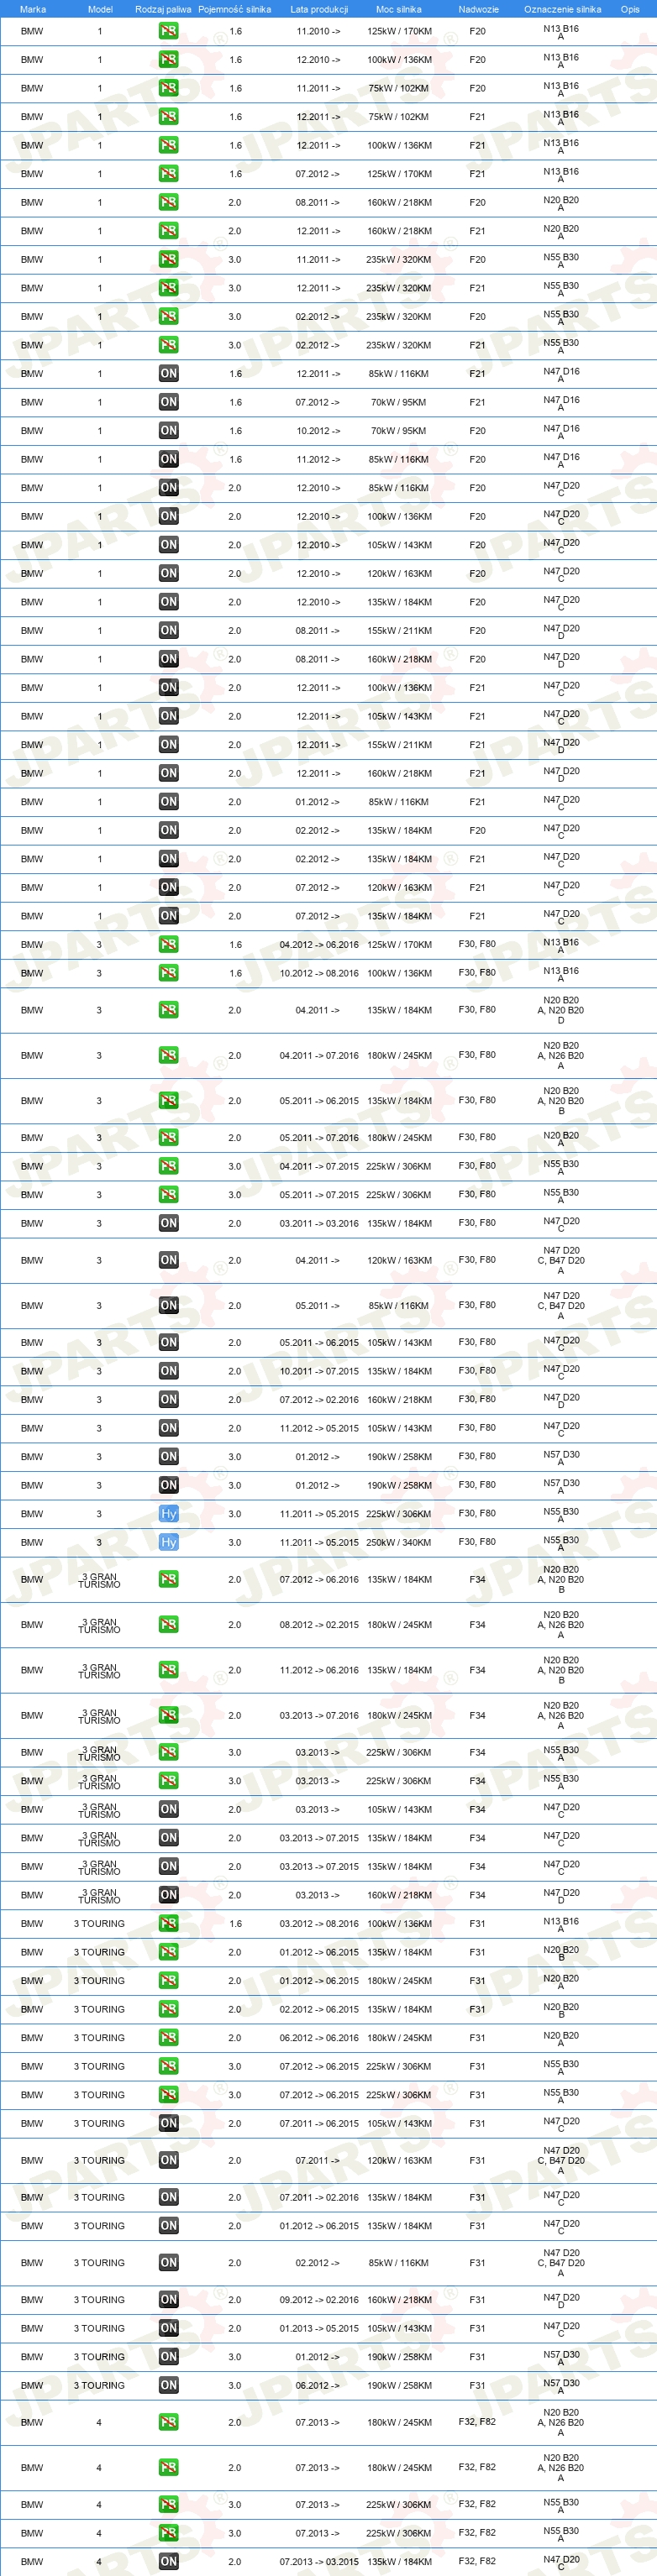The height and width of the screenshot is (2576, 657).
Task: Click diesel ON icon in 3 Touring 09.2012 -> 02.2016 row
Action: pyautogui.click(x=168, y=2300)
